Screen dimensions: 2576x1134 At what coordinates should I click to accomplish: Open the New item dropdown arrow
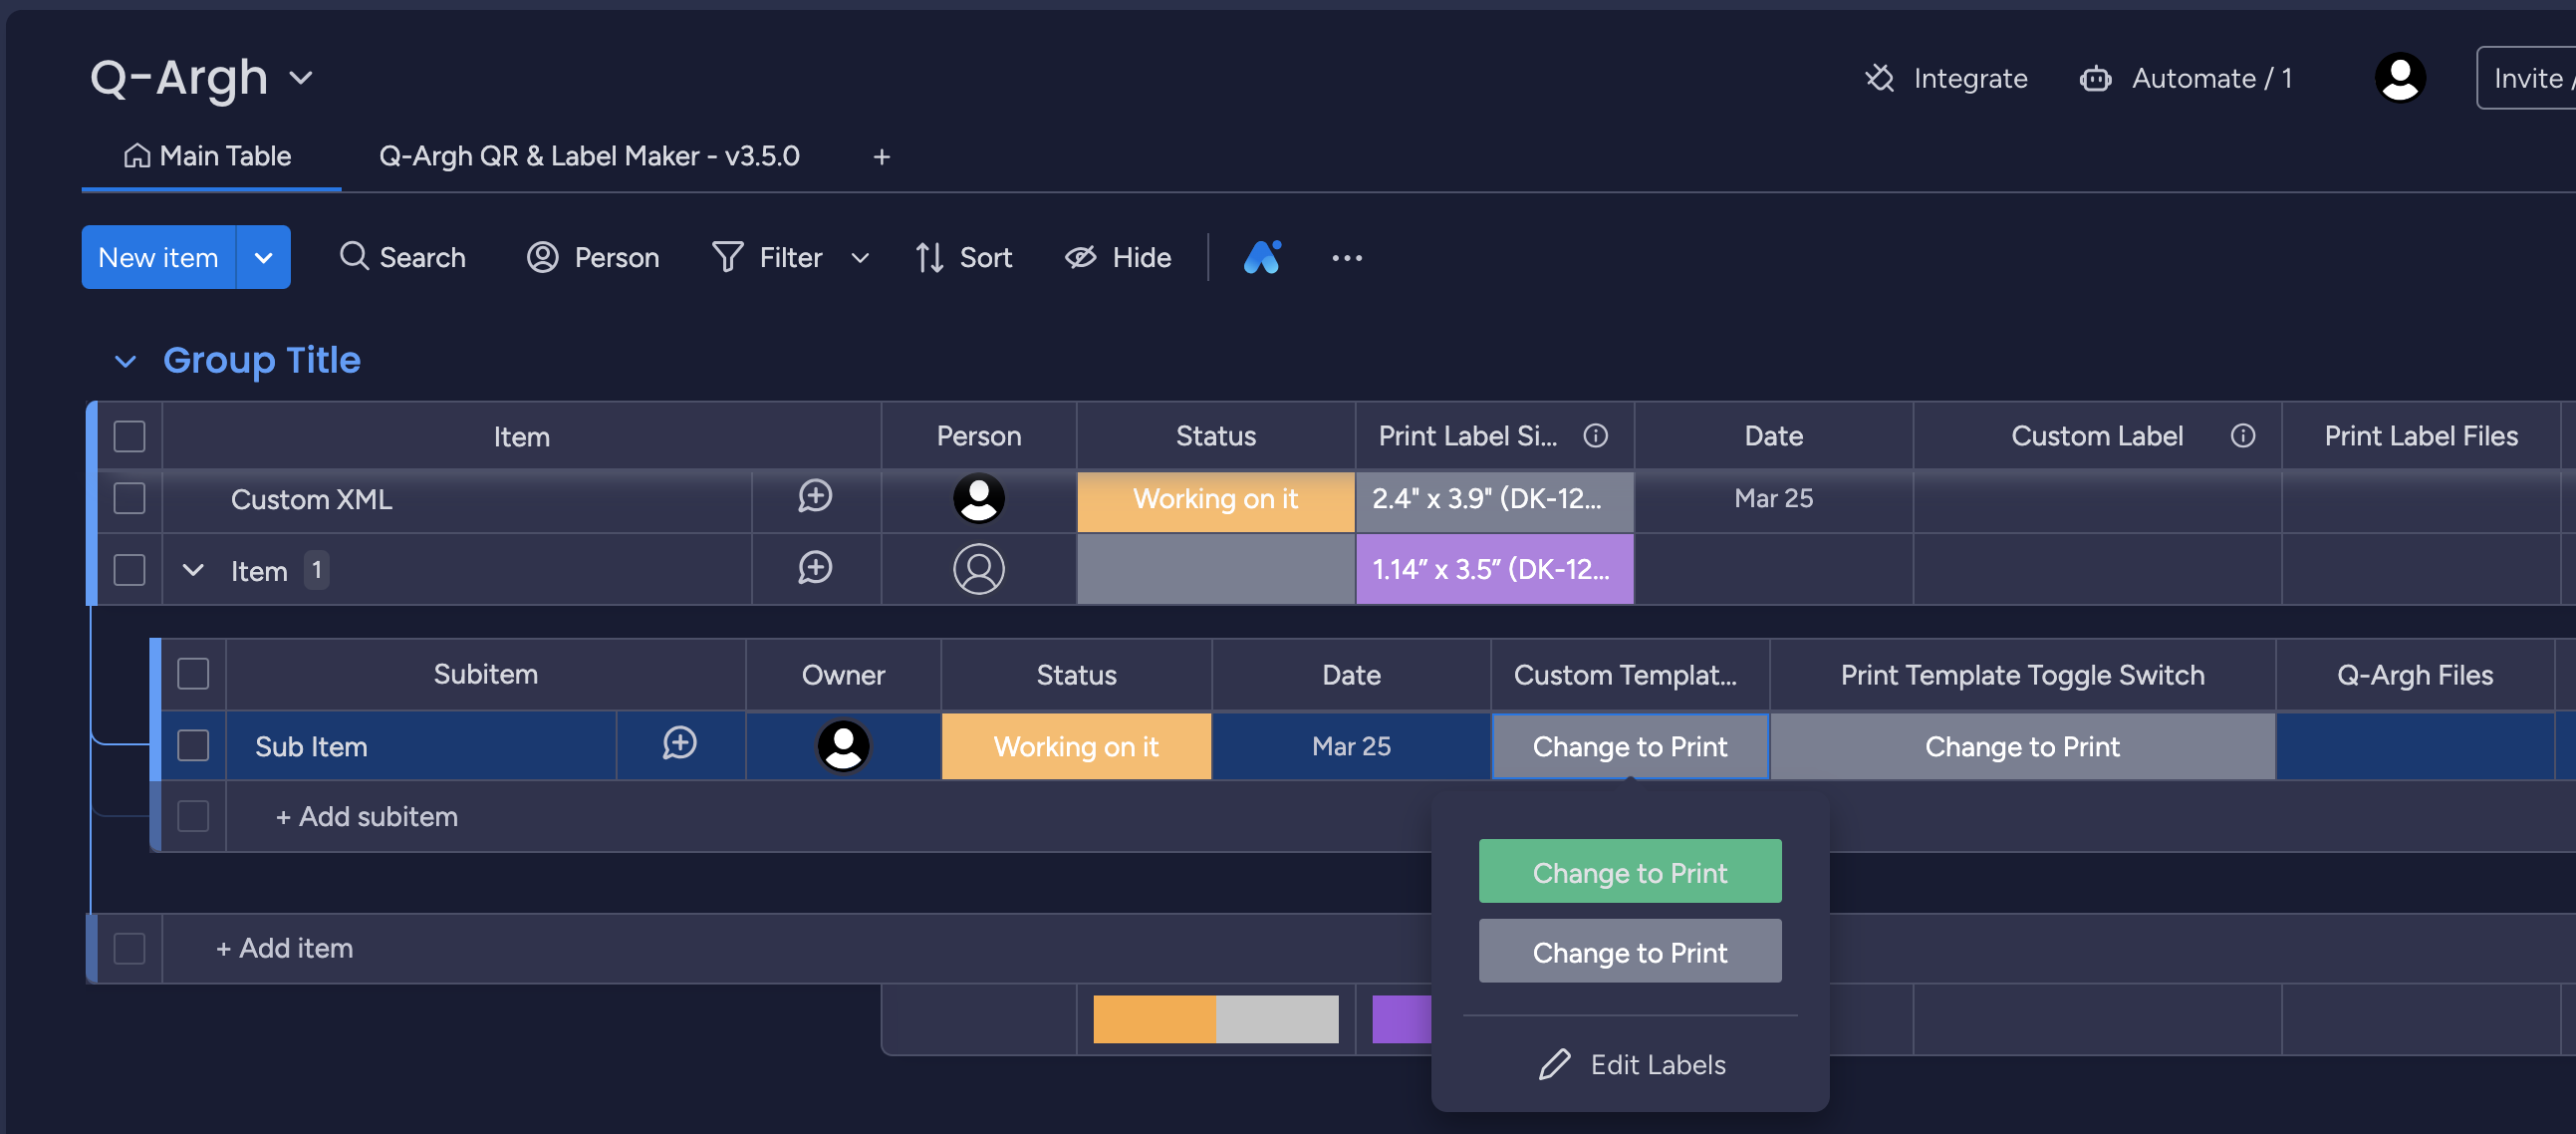pyautogui.click(x=263, y=257)
